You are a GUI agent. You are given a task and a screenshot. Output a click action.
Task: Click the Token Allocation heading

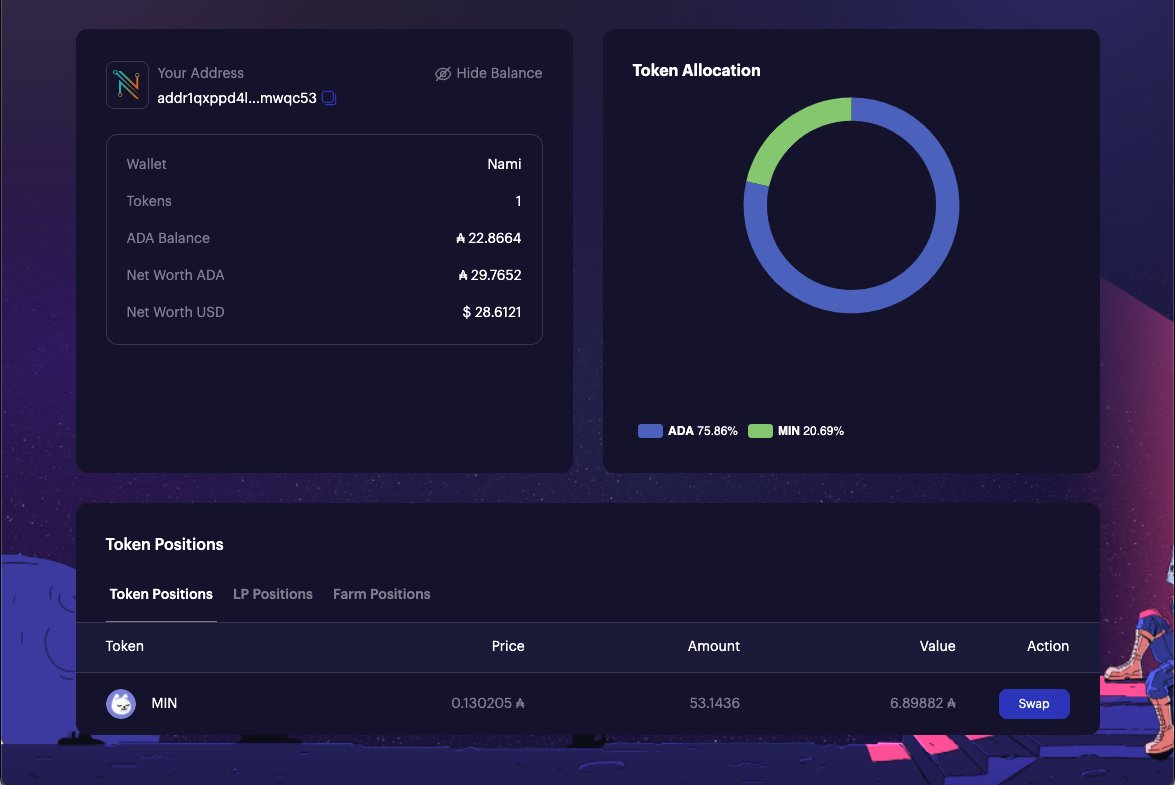tap(696, 70)
